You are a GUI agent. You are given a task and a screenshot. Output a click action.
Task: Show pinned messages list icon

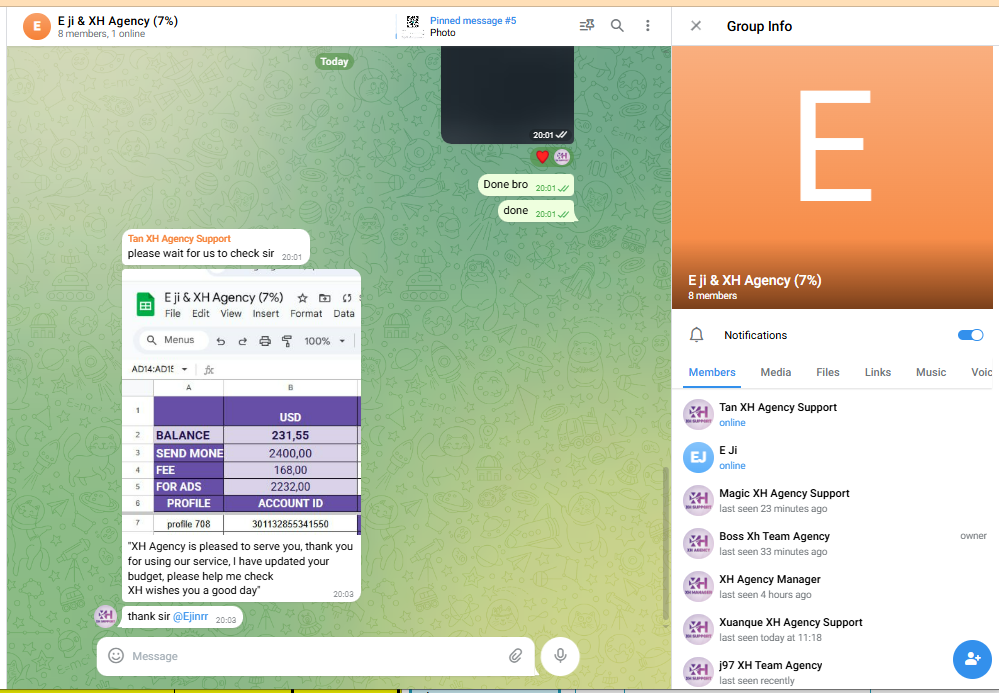[587, 26]
